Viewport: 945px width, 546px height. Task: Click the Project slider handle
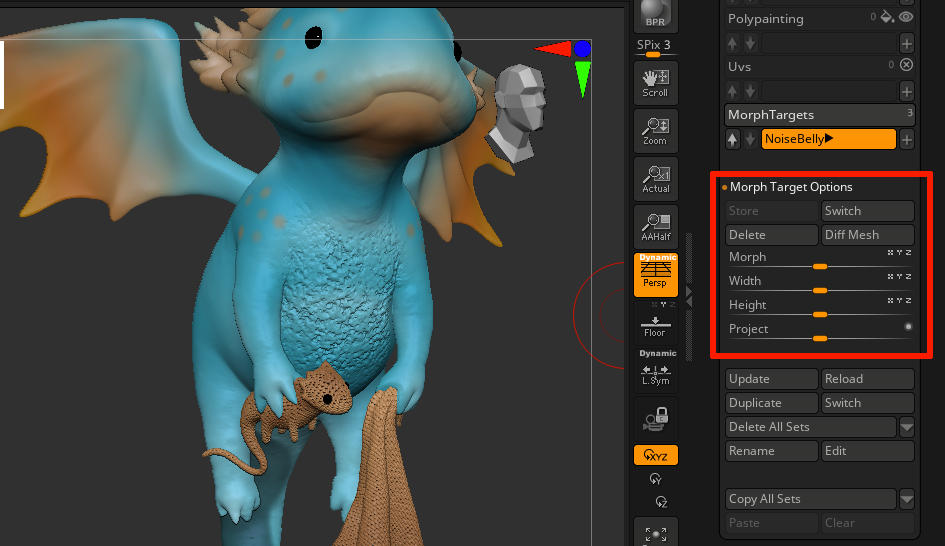tap(820, 339)
